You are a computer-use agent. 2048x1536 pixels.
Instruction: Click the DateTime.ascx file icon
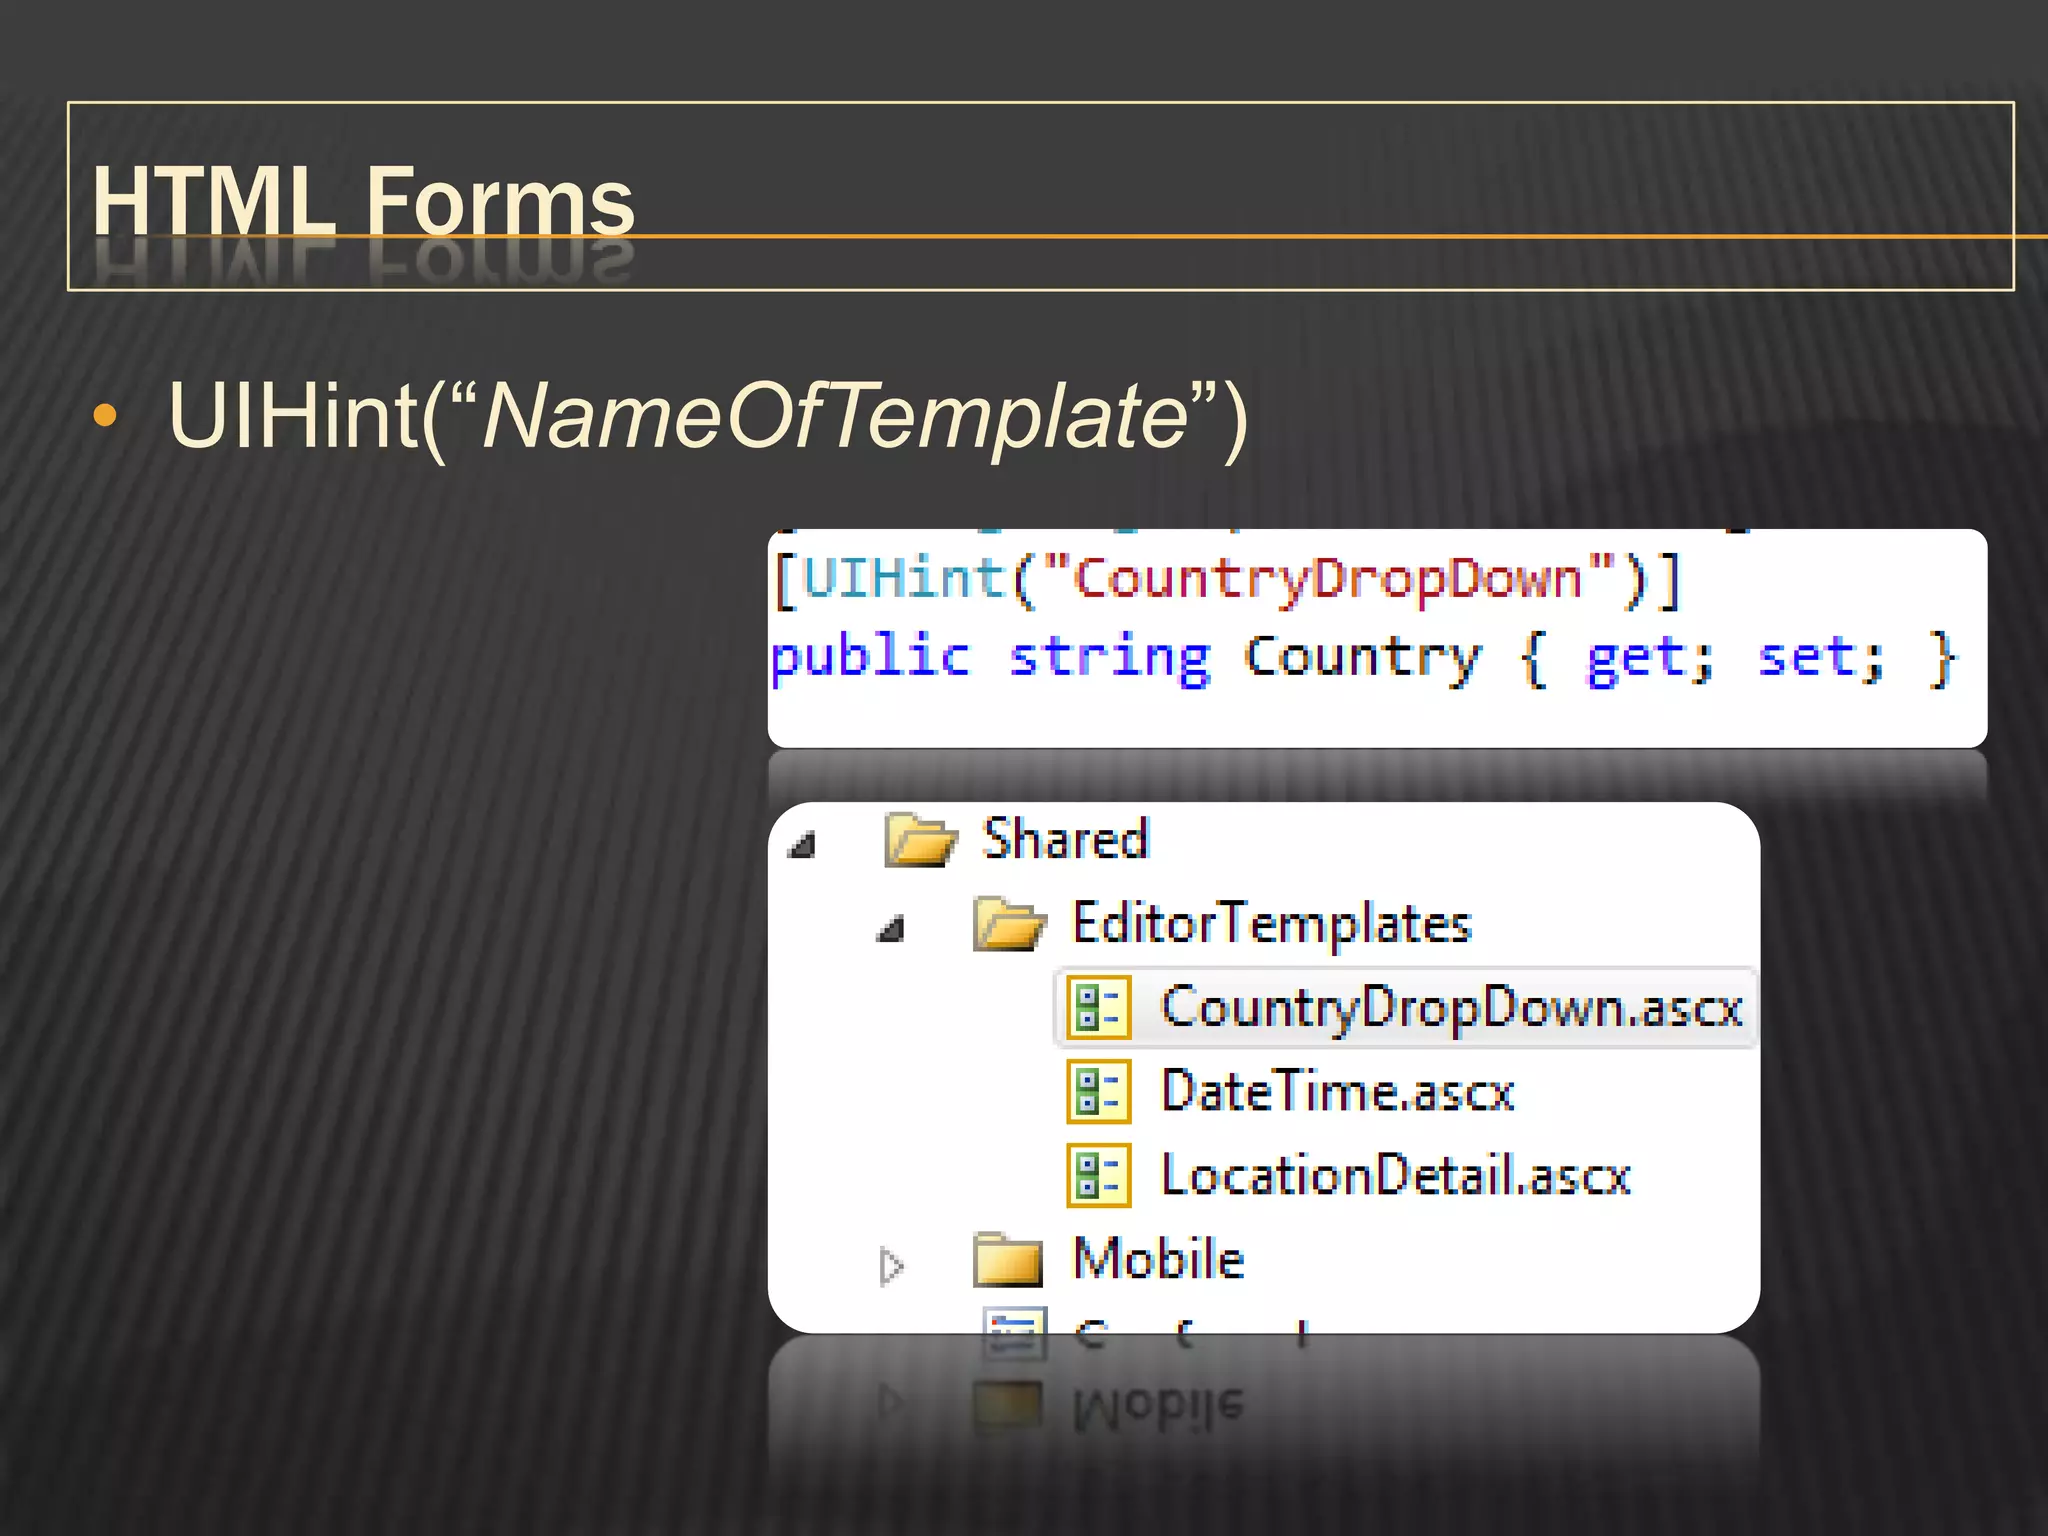click(x=1098, y=1091)
